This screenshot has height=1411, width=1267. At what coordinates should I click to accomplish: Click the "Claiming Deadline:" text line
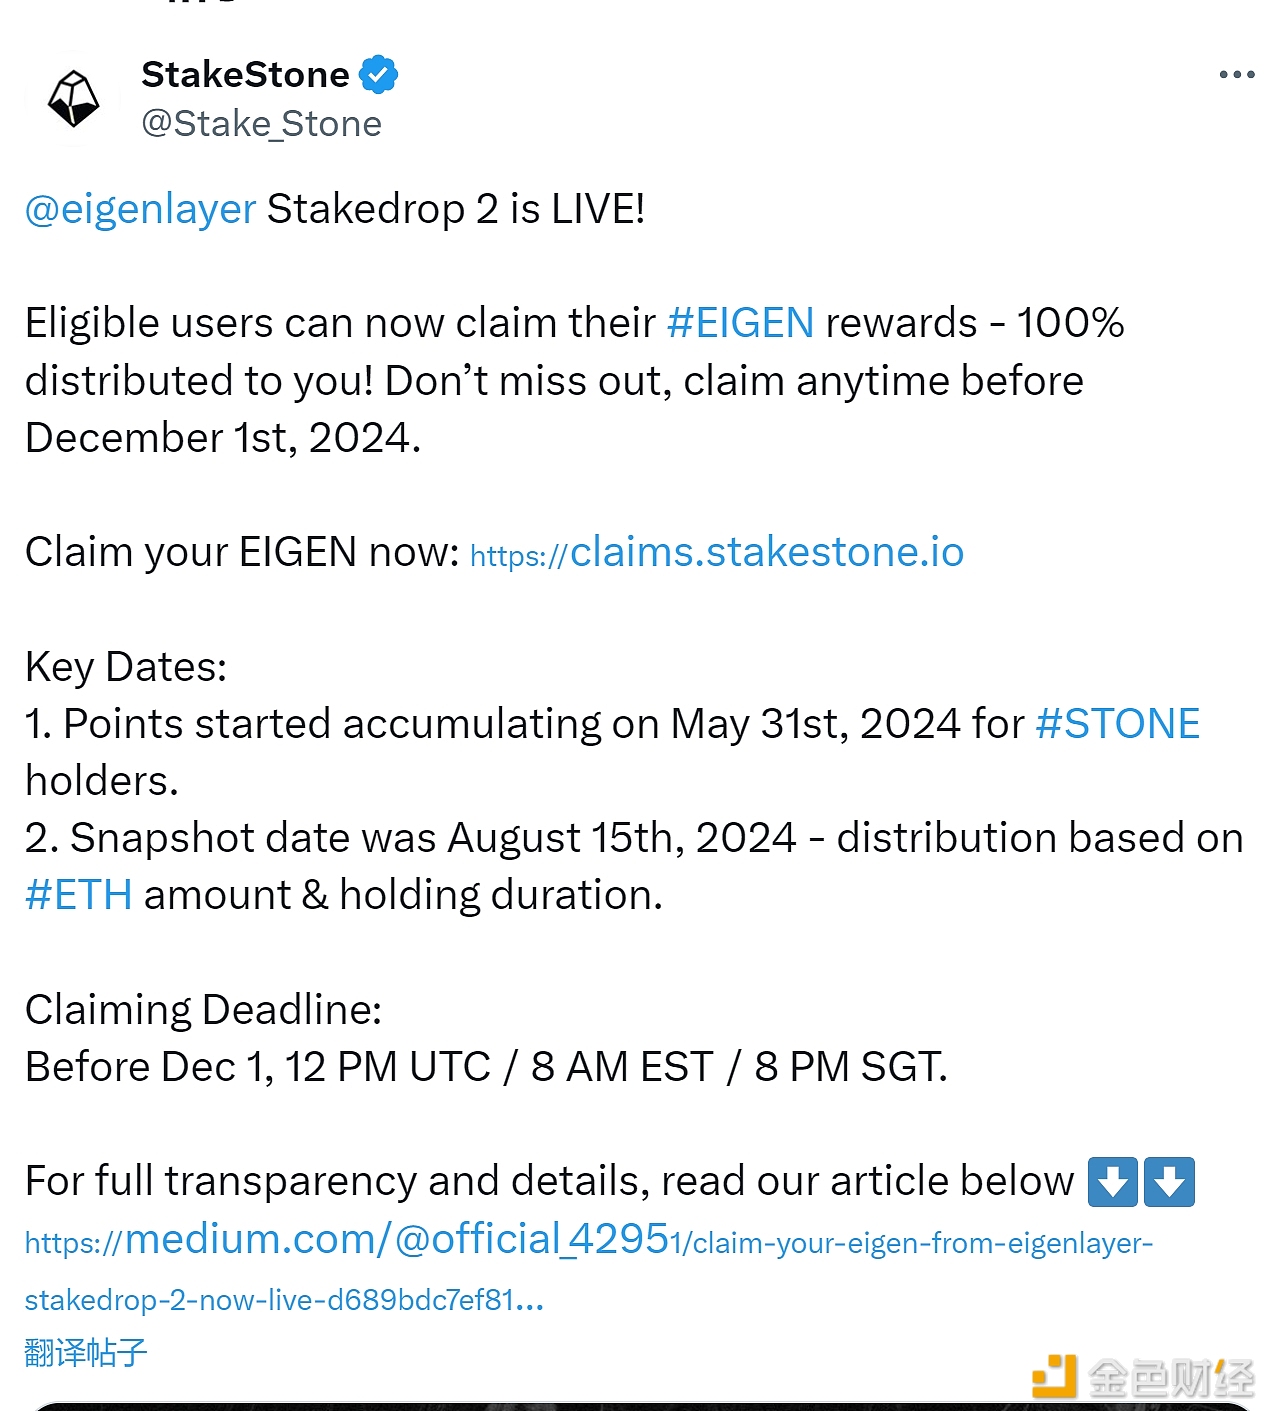pyautogui.click(x=203, y=1010)
